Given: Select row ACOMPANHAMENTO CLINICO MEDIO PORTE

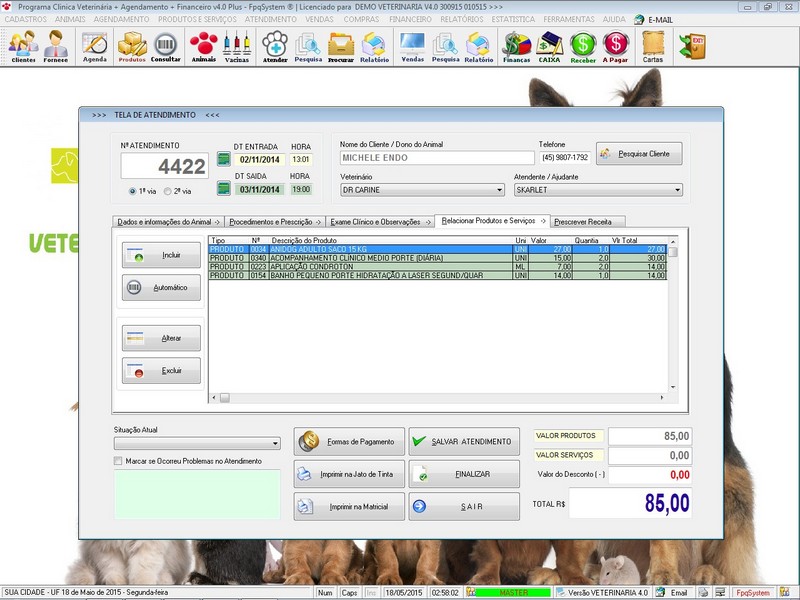Looking at the screenshot, I should tap(438, 258).
